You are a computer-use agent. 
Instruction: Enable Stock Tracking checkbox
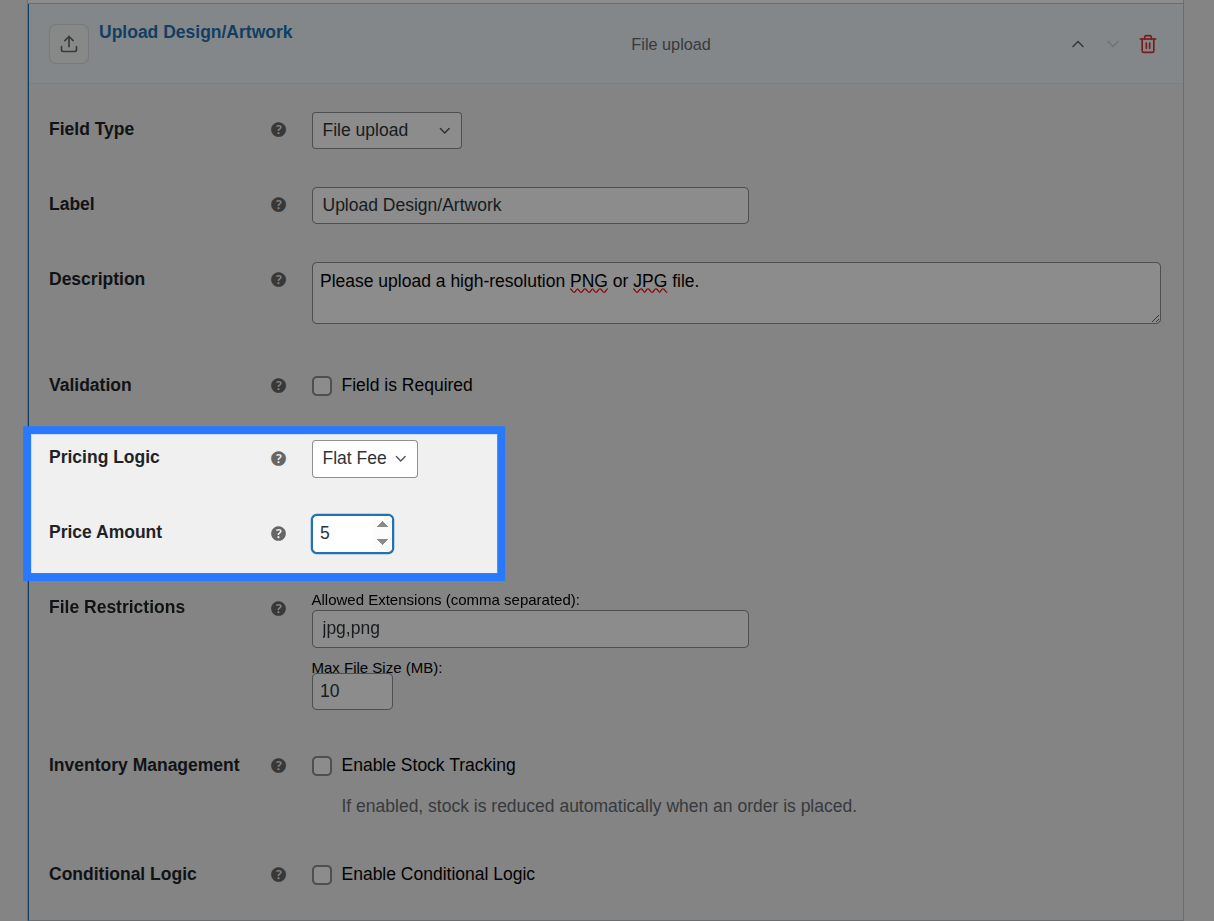[322, 766]
